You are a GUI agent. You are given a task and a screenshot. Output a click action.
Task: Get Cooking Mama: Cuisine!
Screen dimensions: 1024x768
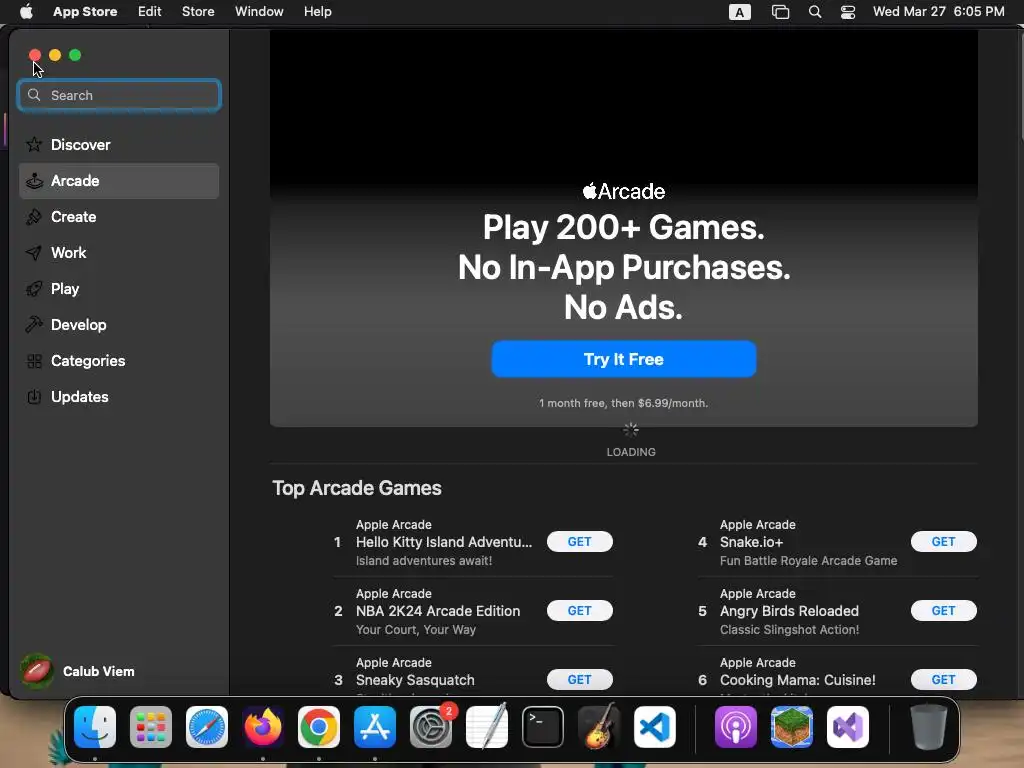pos(943,680)
